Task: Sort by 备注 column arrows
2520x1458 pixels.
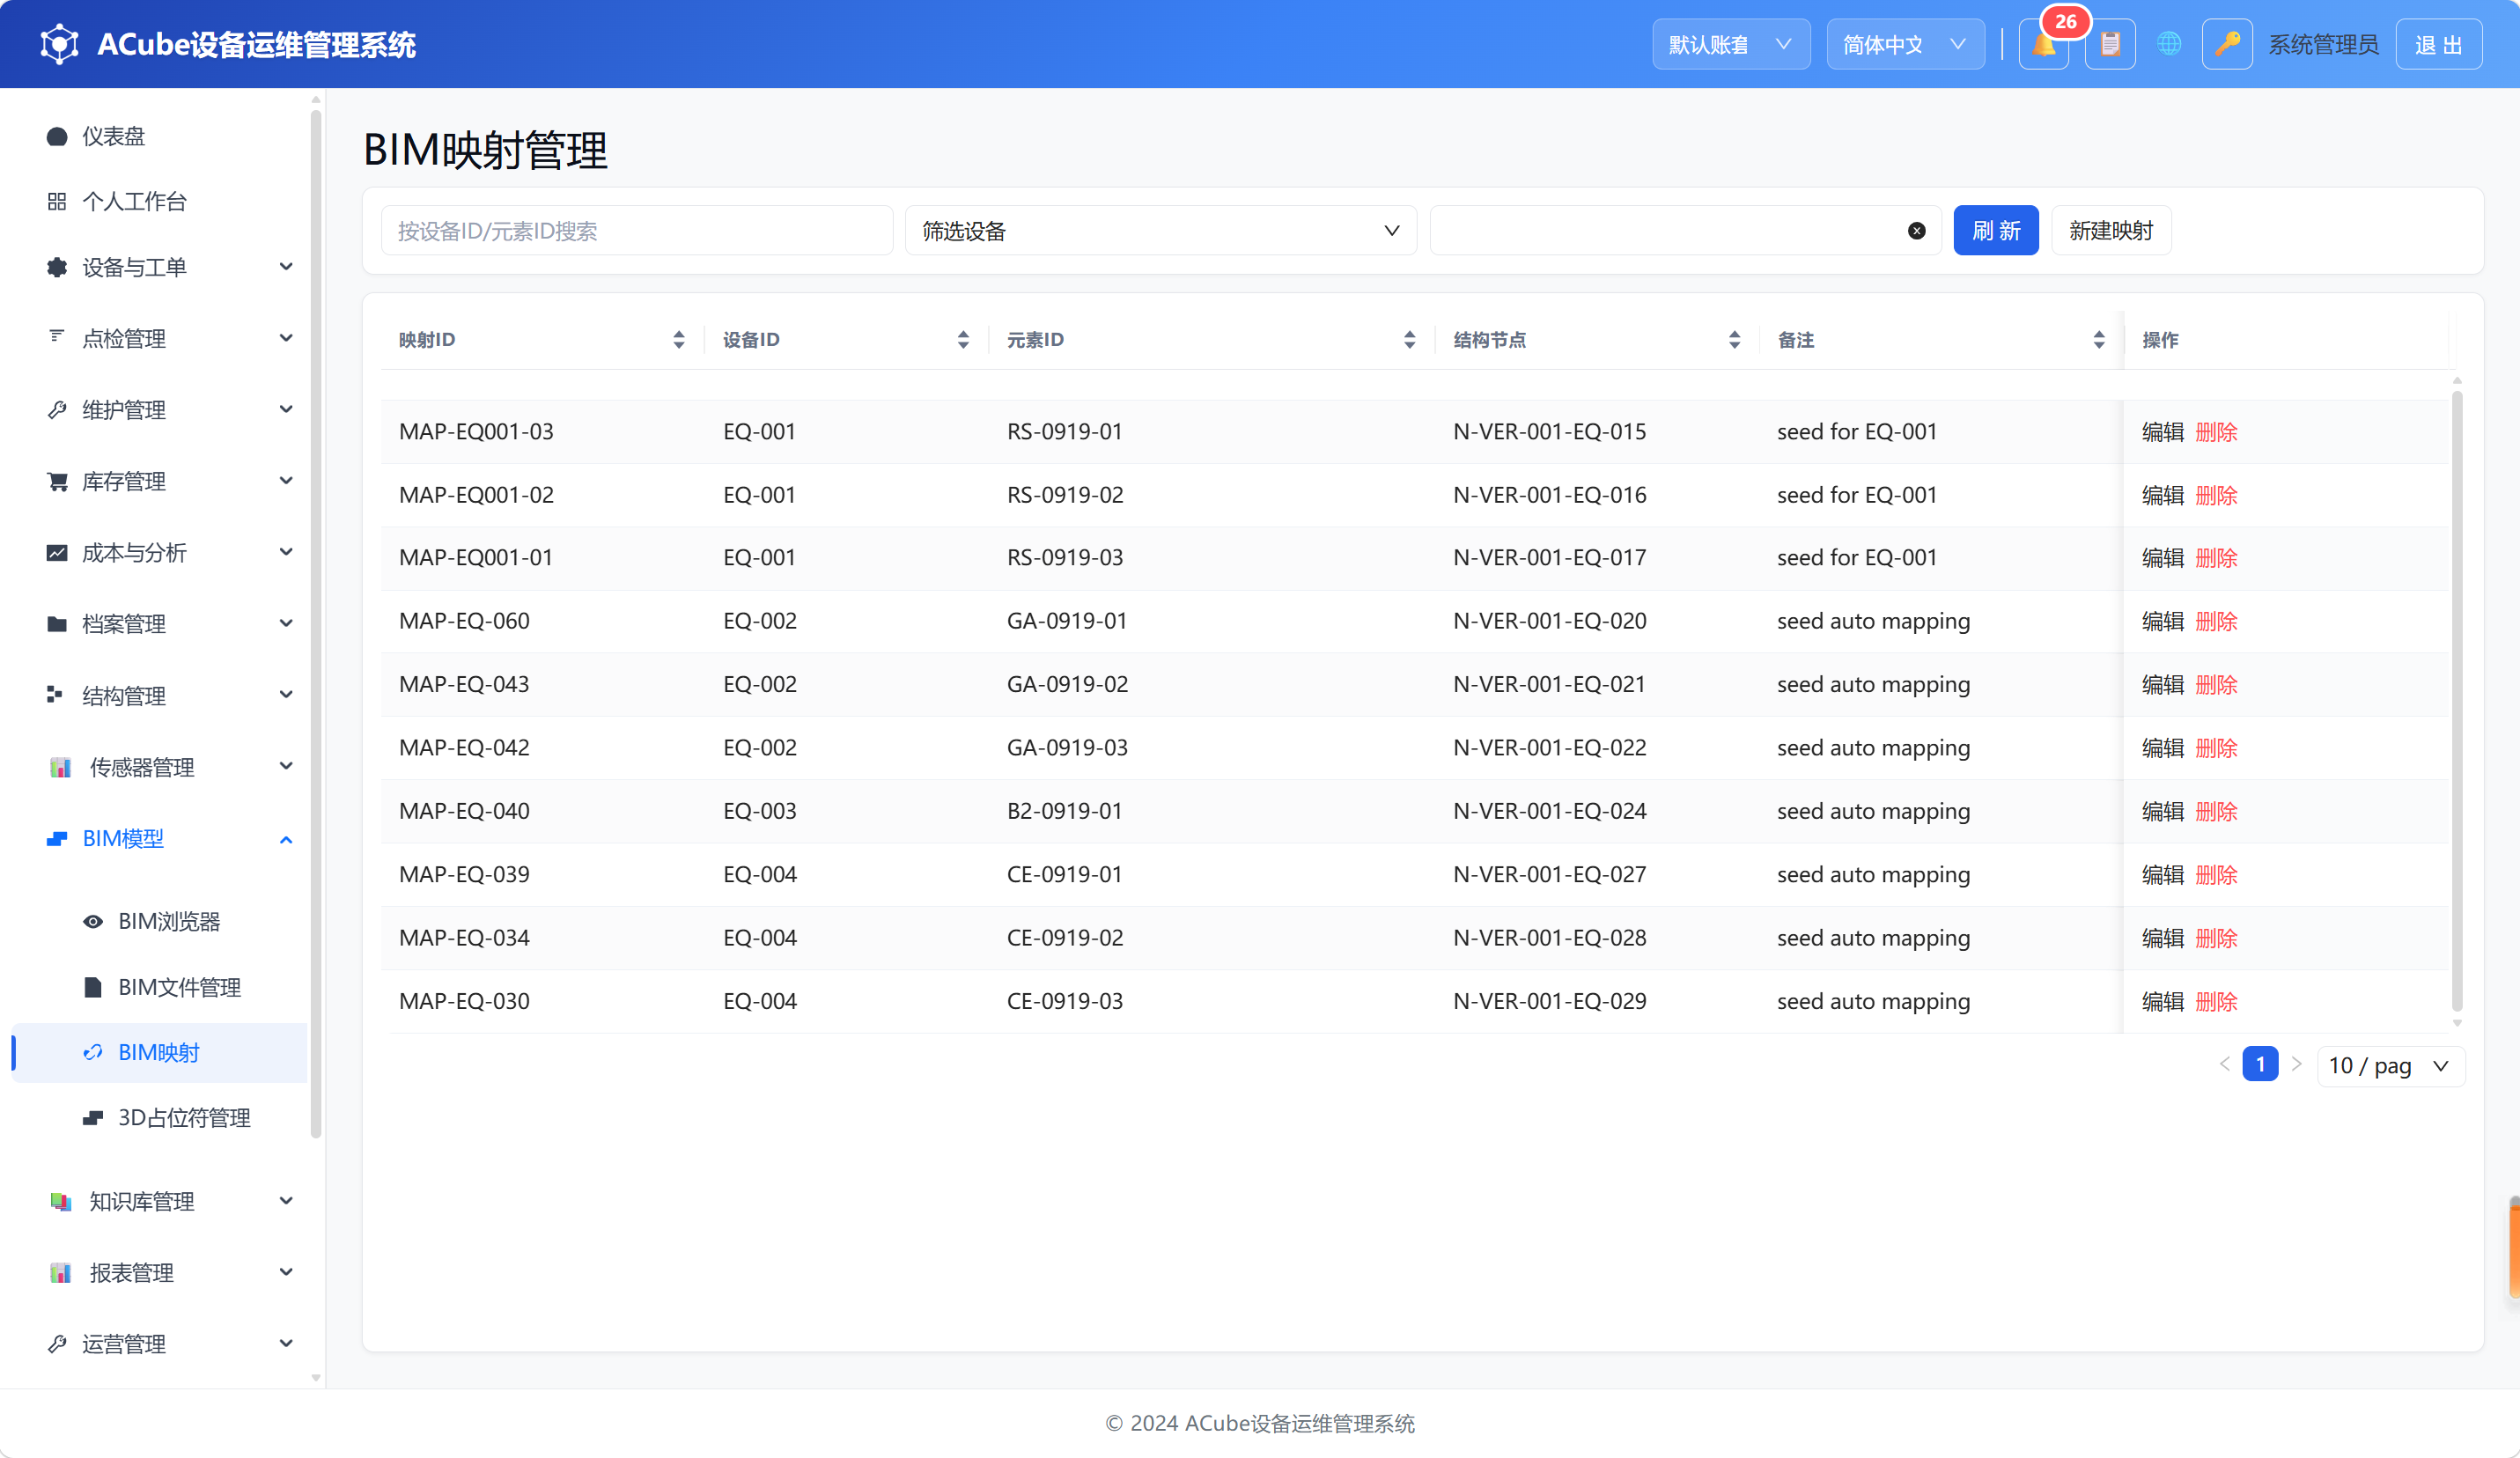Action: click(2098, 340)
